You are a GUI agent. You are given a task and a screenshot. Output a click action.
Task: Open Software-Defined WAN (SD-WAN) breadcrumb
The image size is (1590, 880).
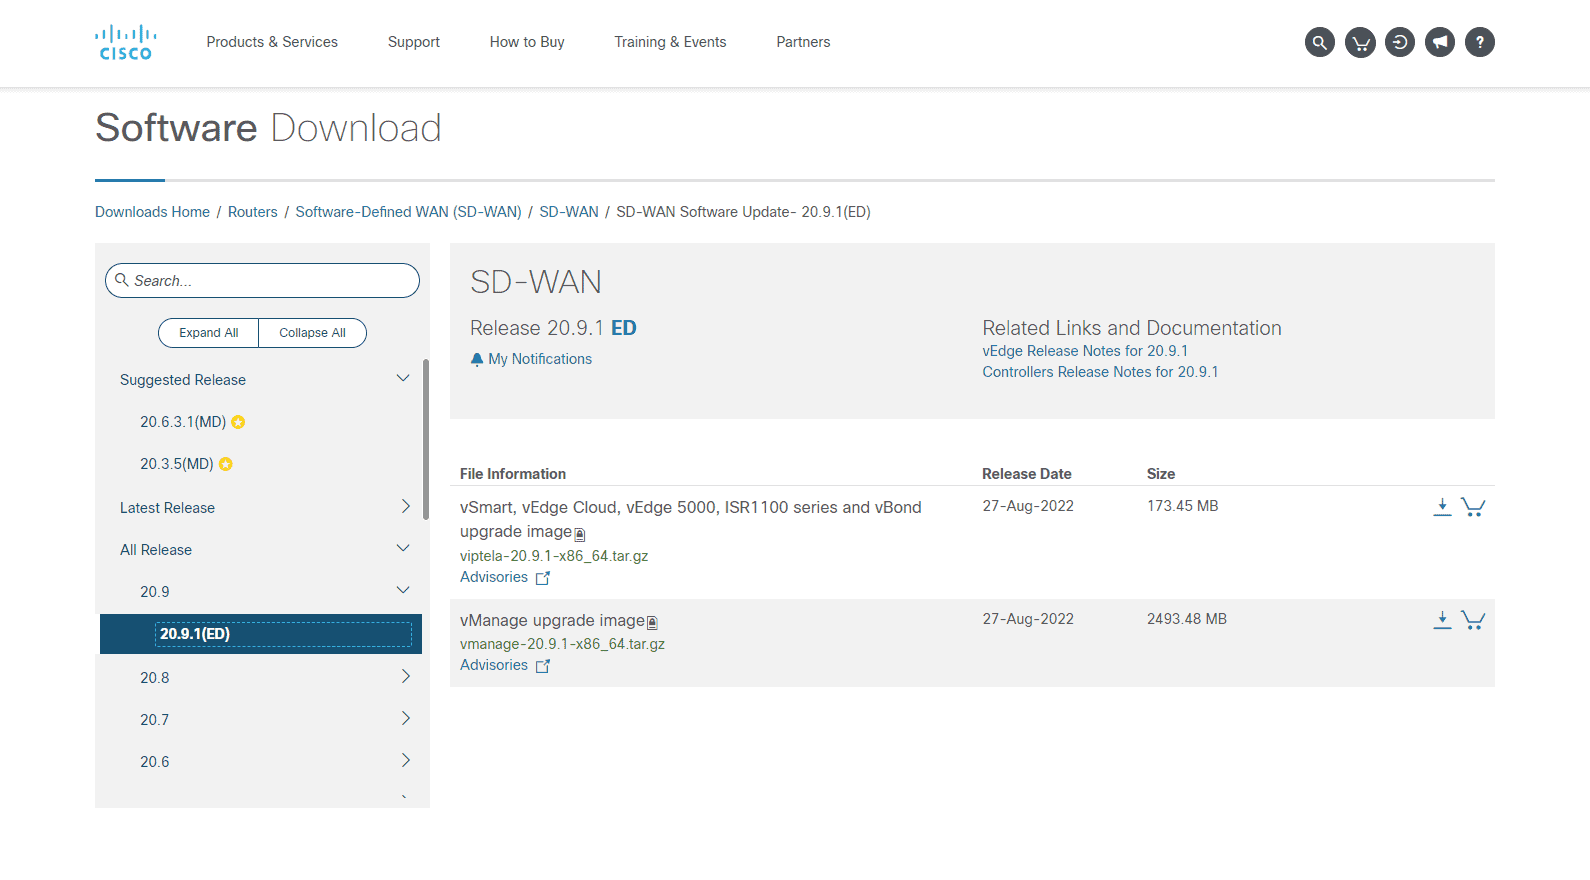[408, 212]
